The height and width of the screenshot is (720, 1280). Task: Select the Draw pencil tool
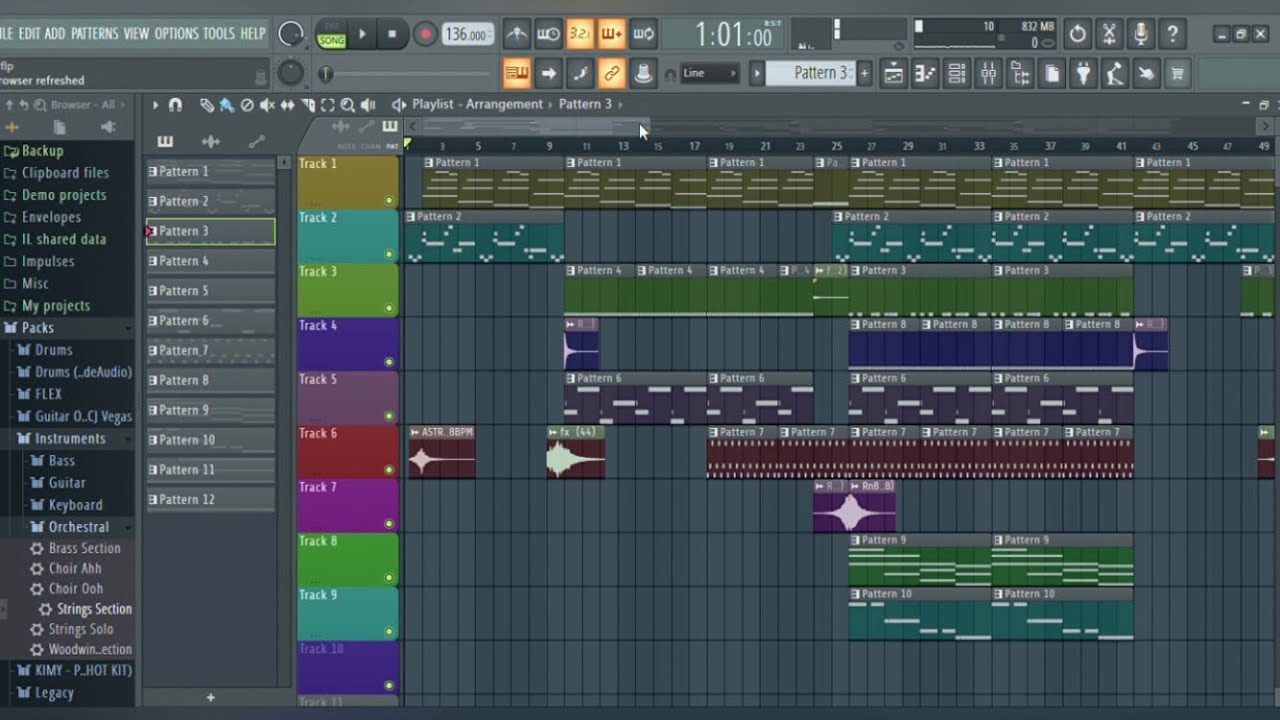(x=207, y=105)
